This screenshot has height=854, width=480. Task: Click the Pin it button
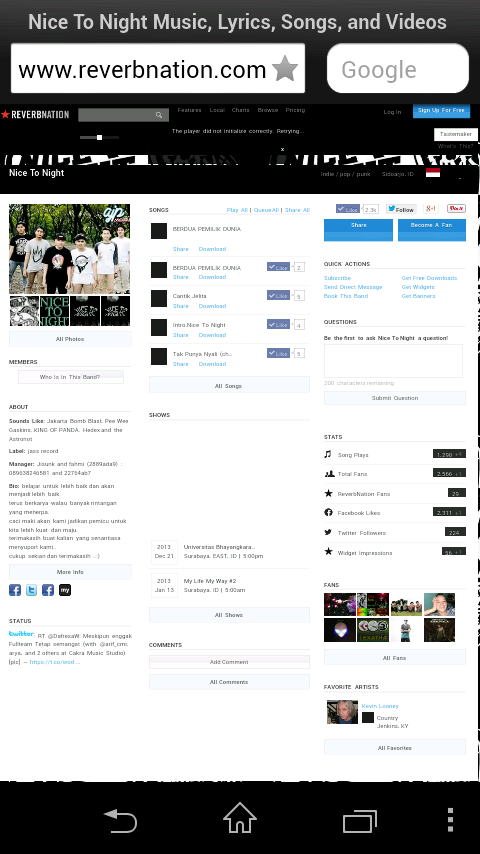coord(456,209)
